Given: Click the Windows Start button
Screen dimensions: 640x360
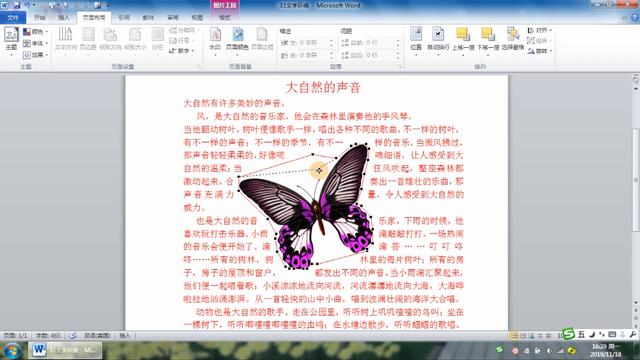Looking at the screenshot, I should click(x=12, y=350).
